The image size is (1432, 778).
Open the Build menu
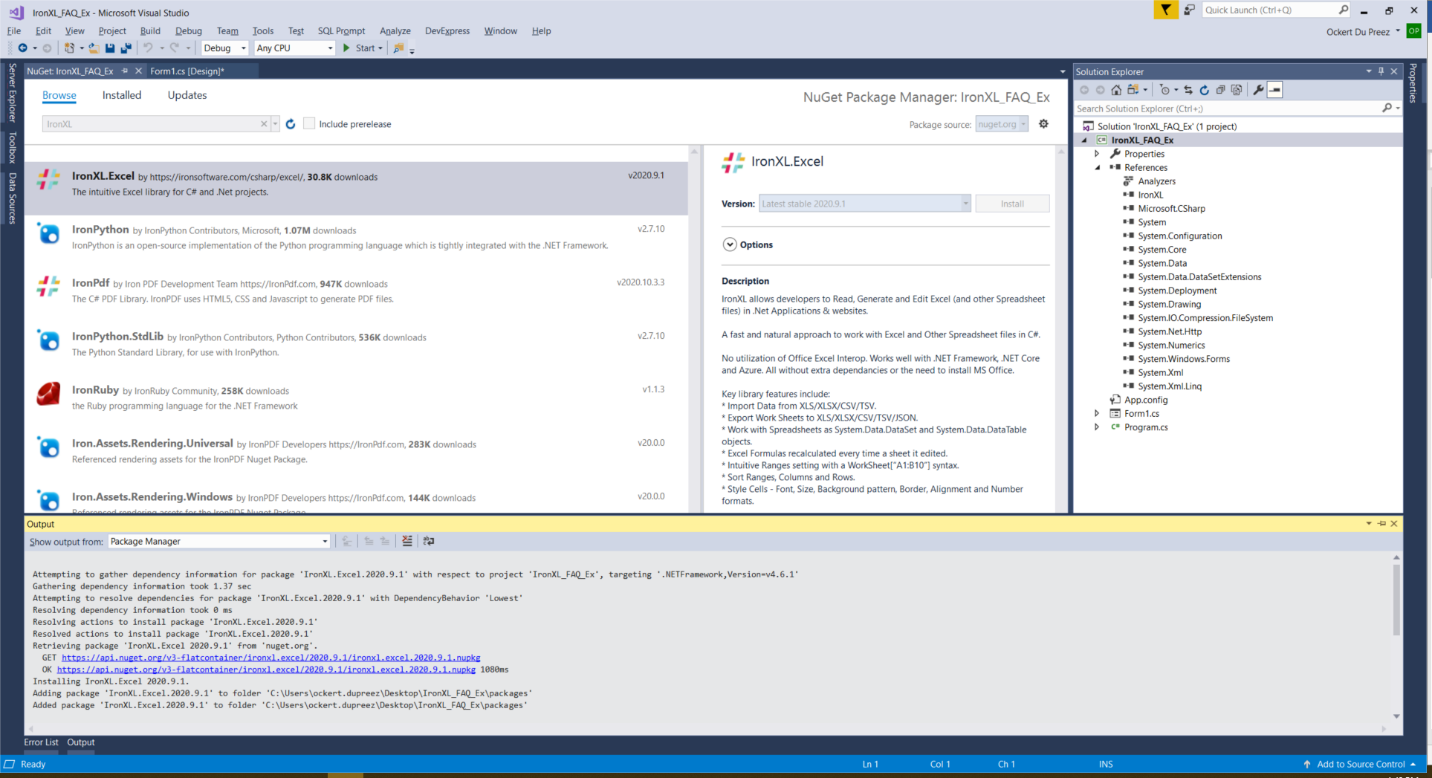(x=150, y=31)
